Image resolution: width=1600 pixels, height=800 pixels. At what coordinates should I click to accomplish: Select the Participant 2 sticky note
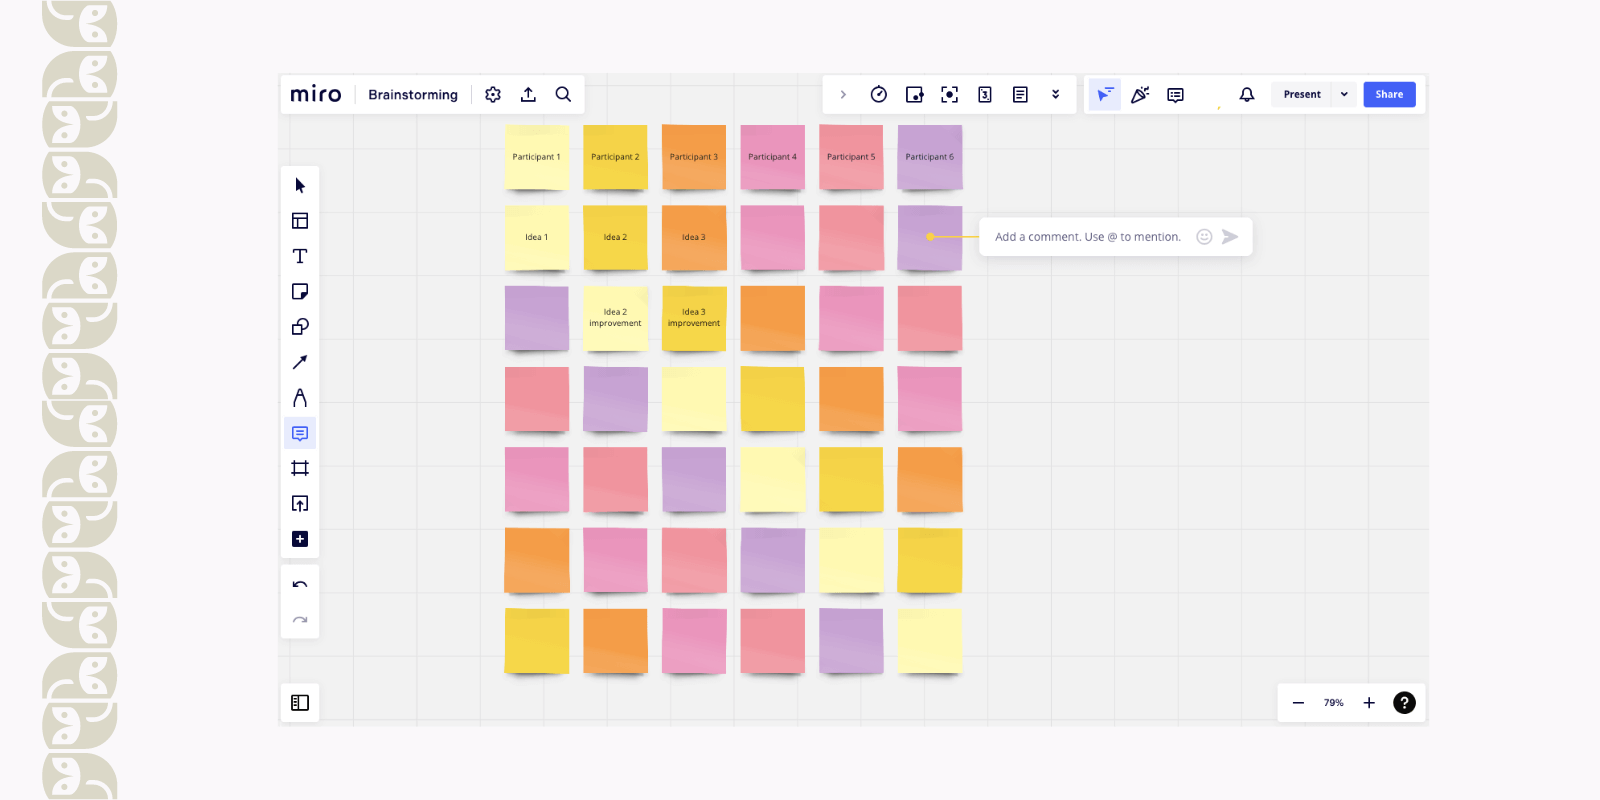click(615, 157)
